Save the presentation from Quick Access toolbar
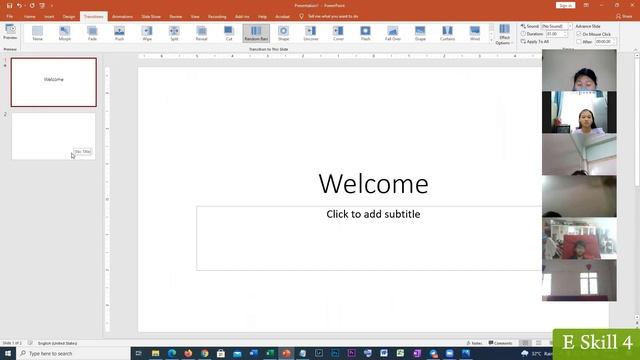This screenshot has height=360, width=640. pos(9,6)
